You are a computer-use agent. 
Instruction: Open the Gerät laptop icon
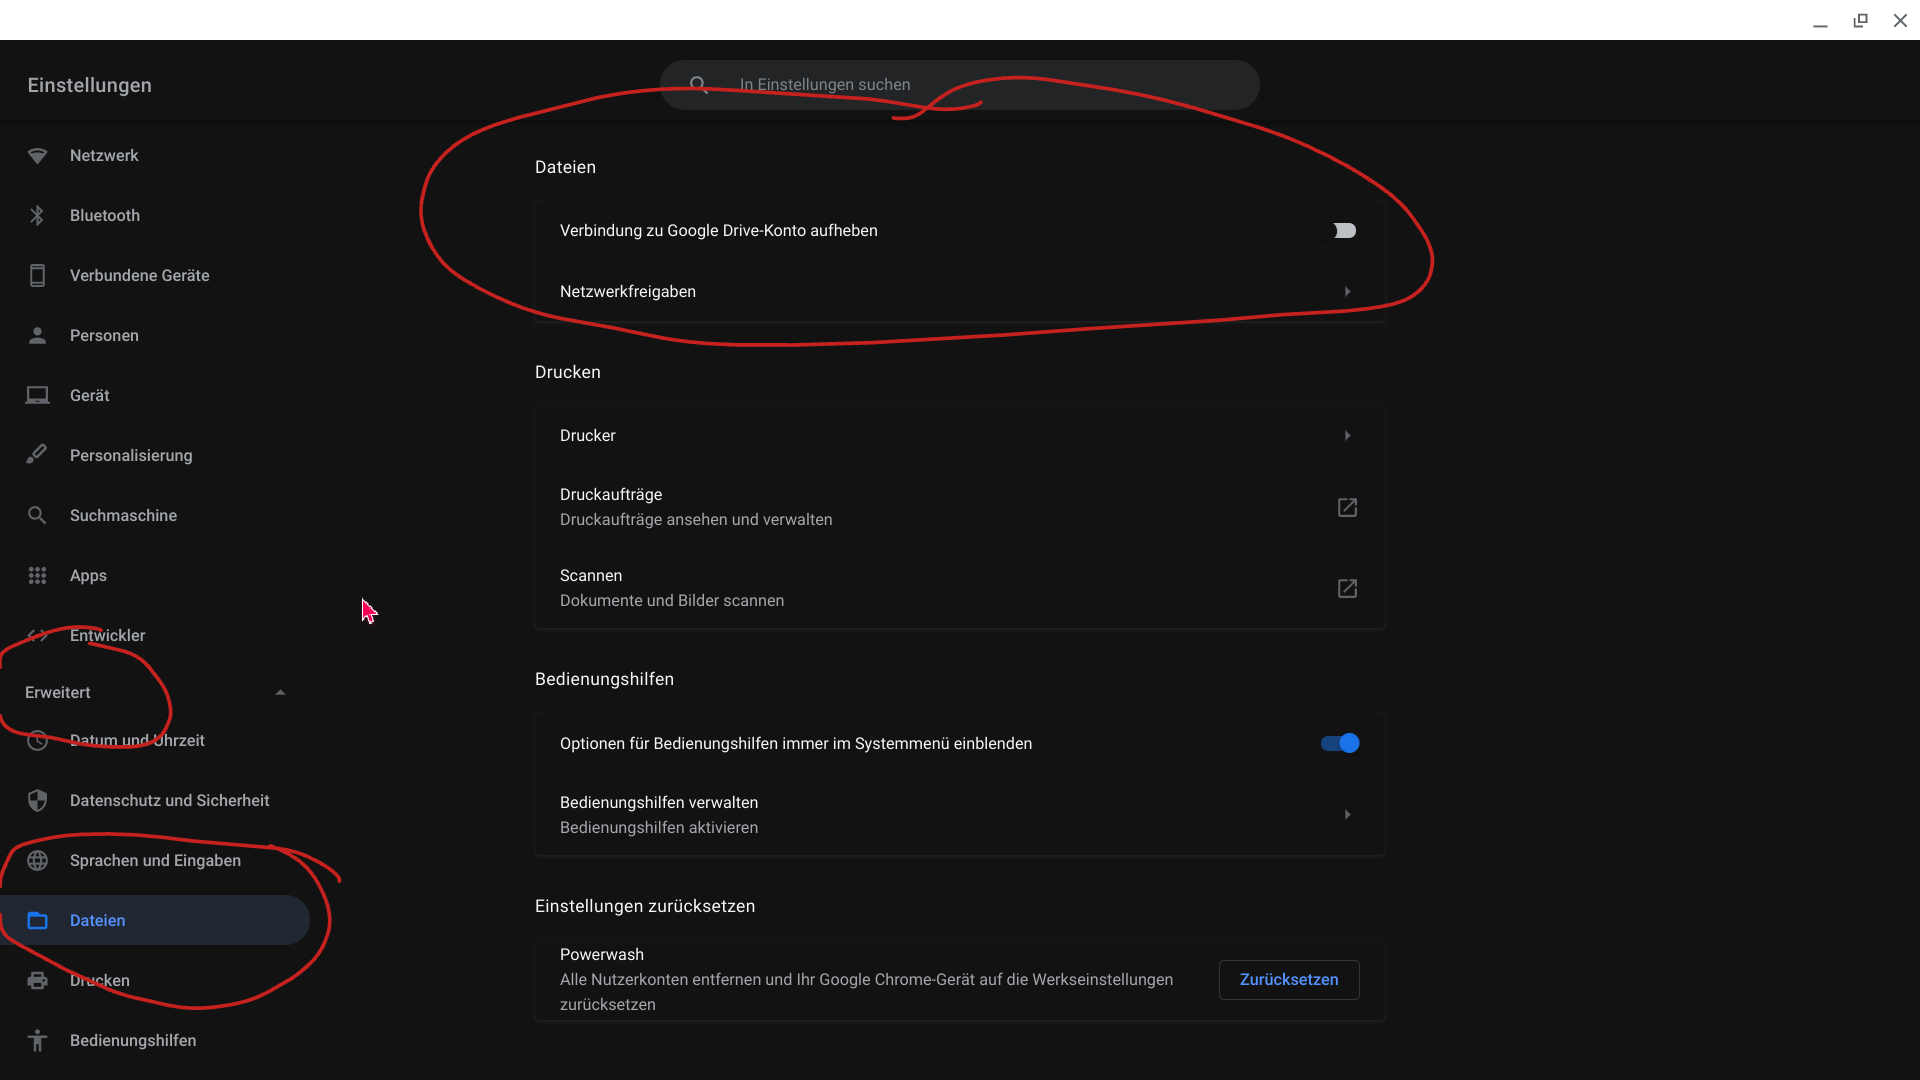tap(37, 396)
